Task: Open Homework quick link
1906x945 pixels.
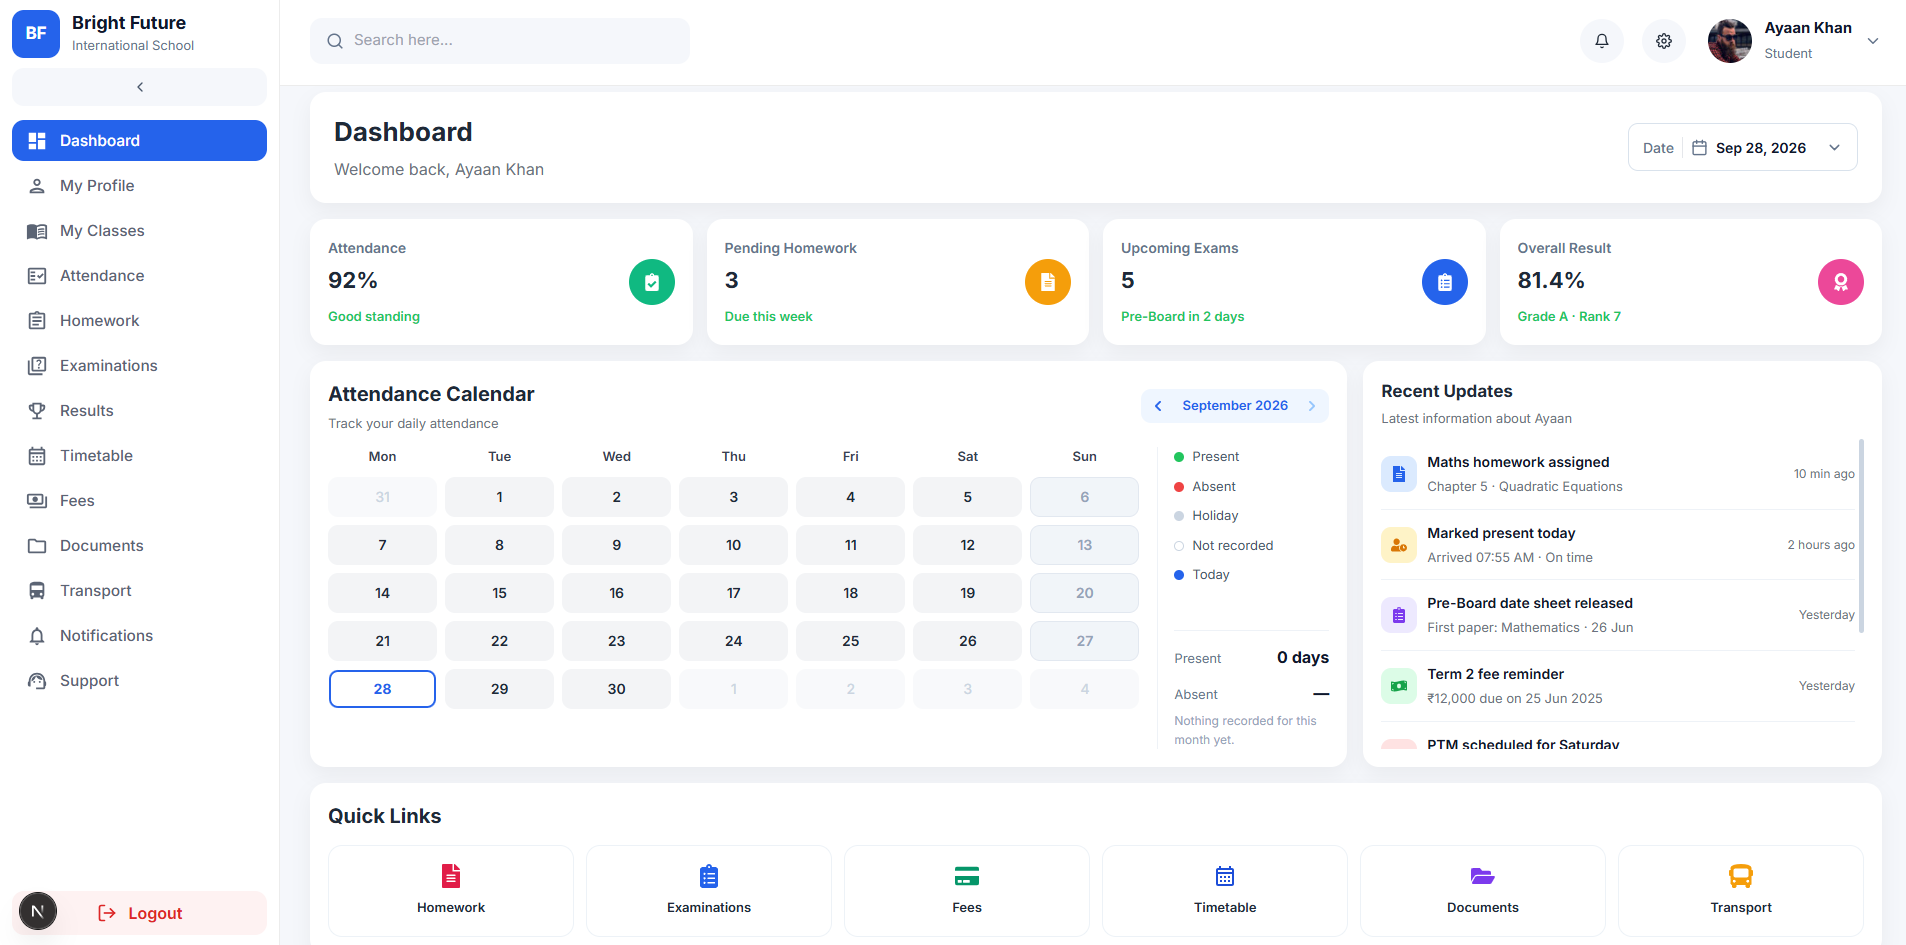Action: [451, 890]
